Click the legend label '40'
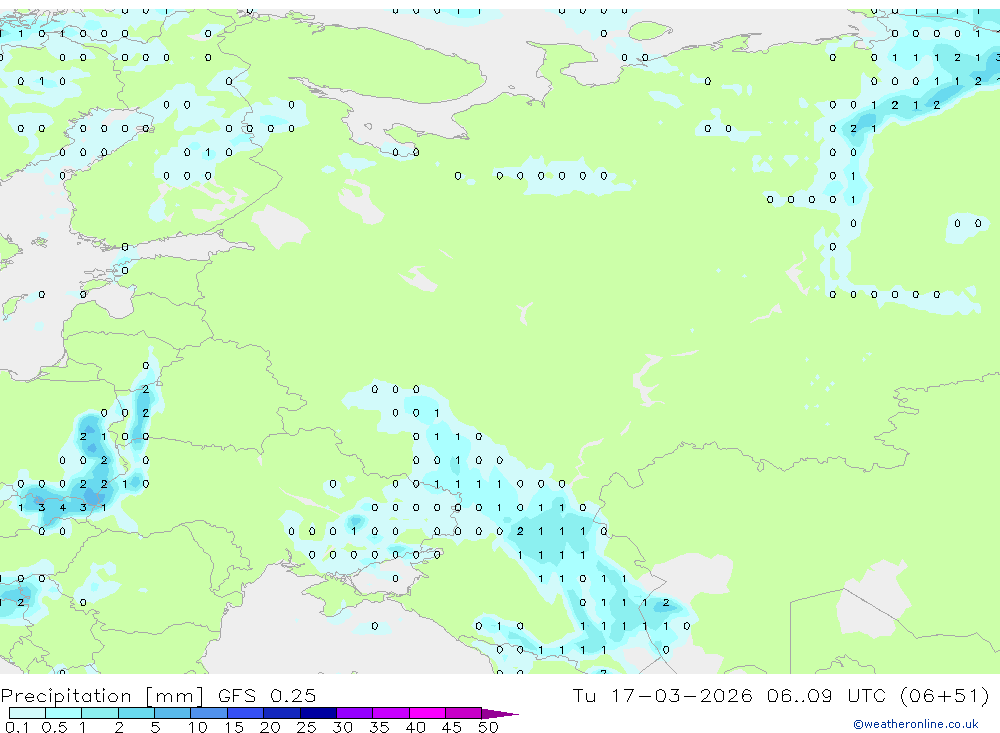 pyautogui.click(x=415, y=727)
